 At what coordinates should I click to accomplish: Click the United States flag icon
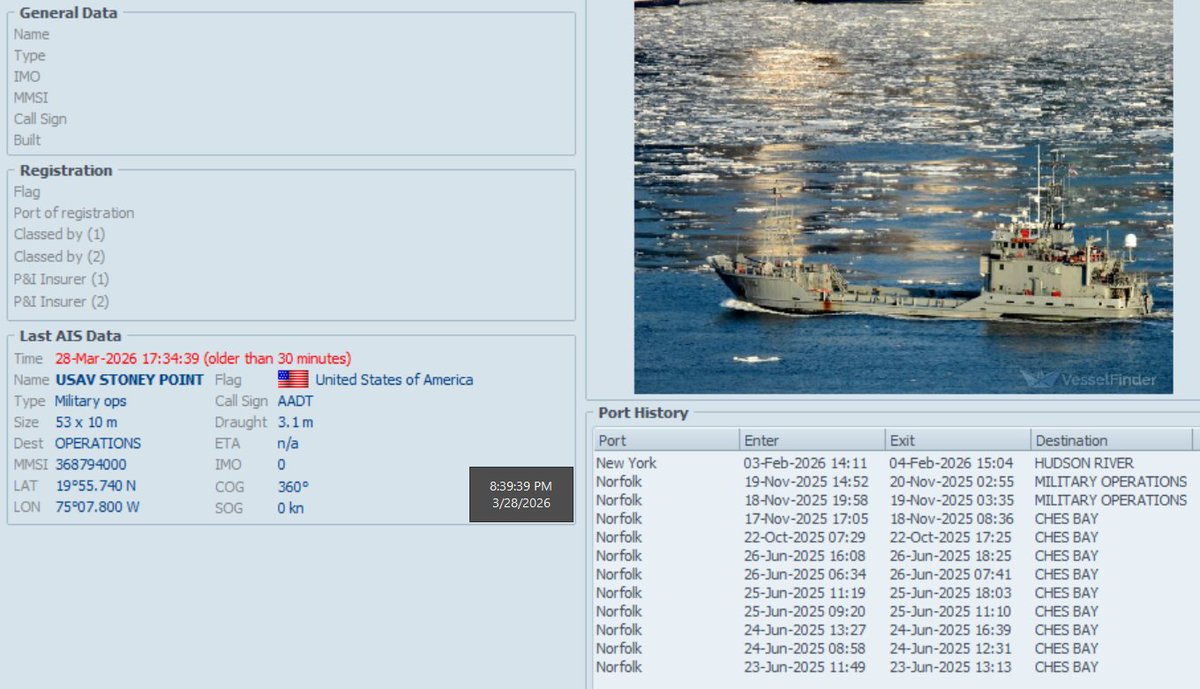pyautogui.click(x=293, y=380)
